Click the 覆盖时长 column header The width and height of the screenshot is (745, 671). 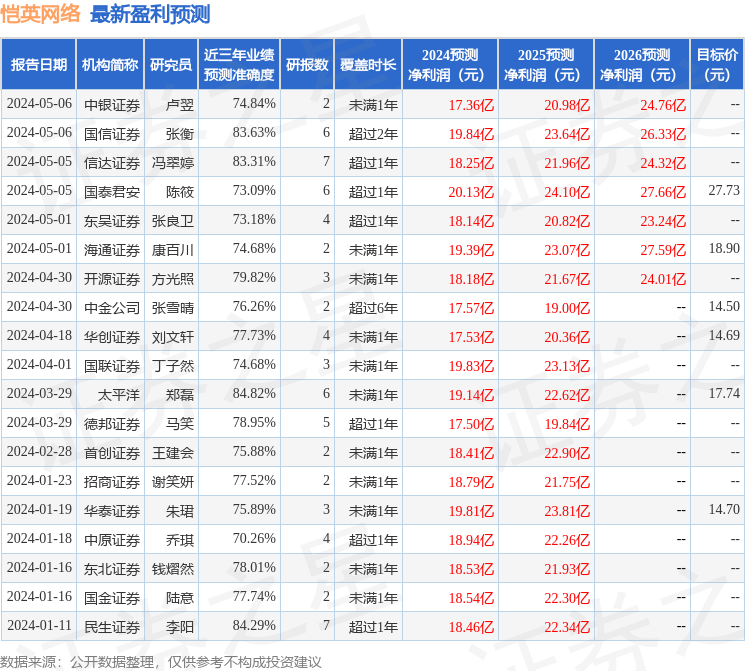[368, 65]
